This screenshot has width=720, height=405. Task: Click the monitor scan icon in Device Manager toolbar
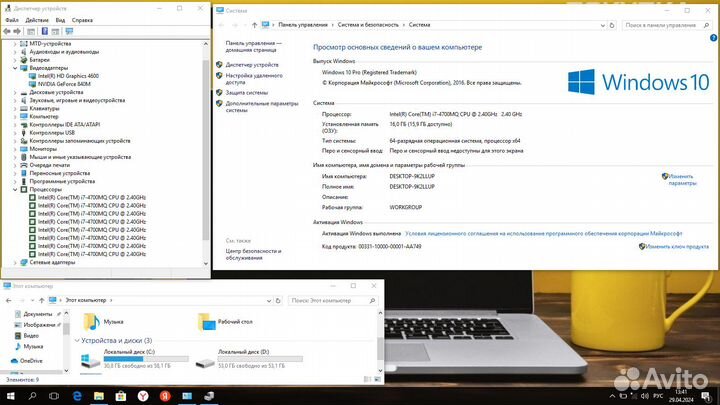[x=69, y=31]
